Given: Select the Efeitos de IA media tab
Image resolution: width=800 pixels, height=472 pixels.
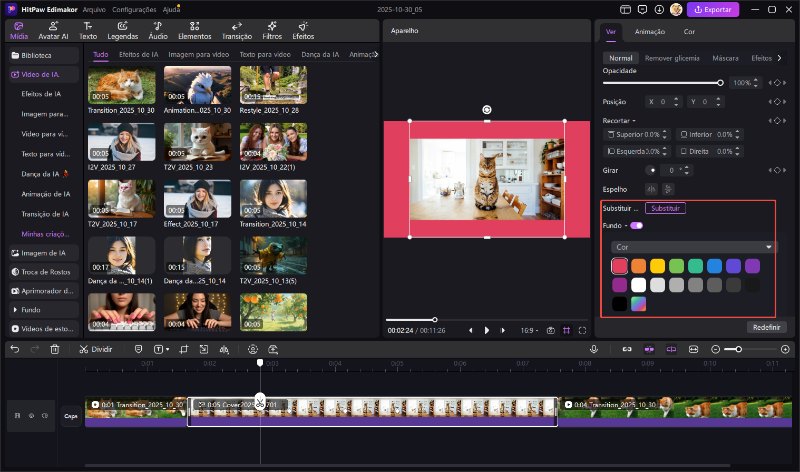Looking at the screenshot, I should 138,54.
